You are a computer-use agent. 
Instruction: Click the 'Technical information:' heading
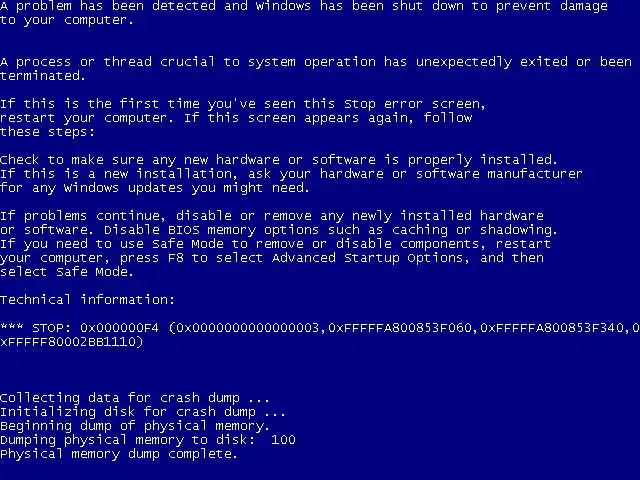[x=87, y=300]
